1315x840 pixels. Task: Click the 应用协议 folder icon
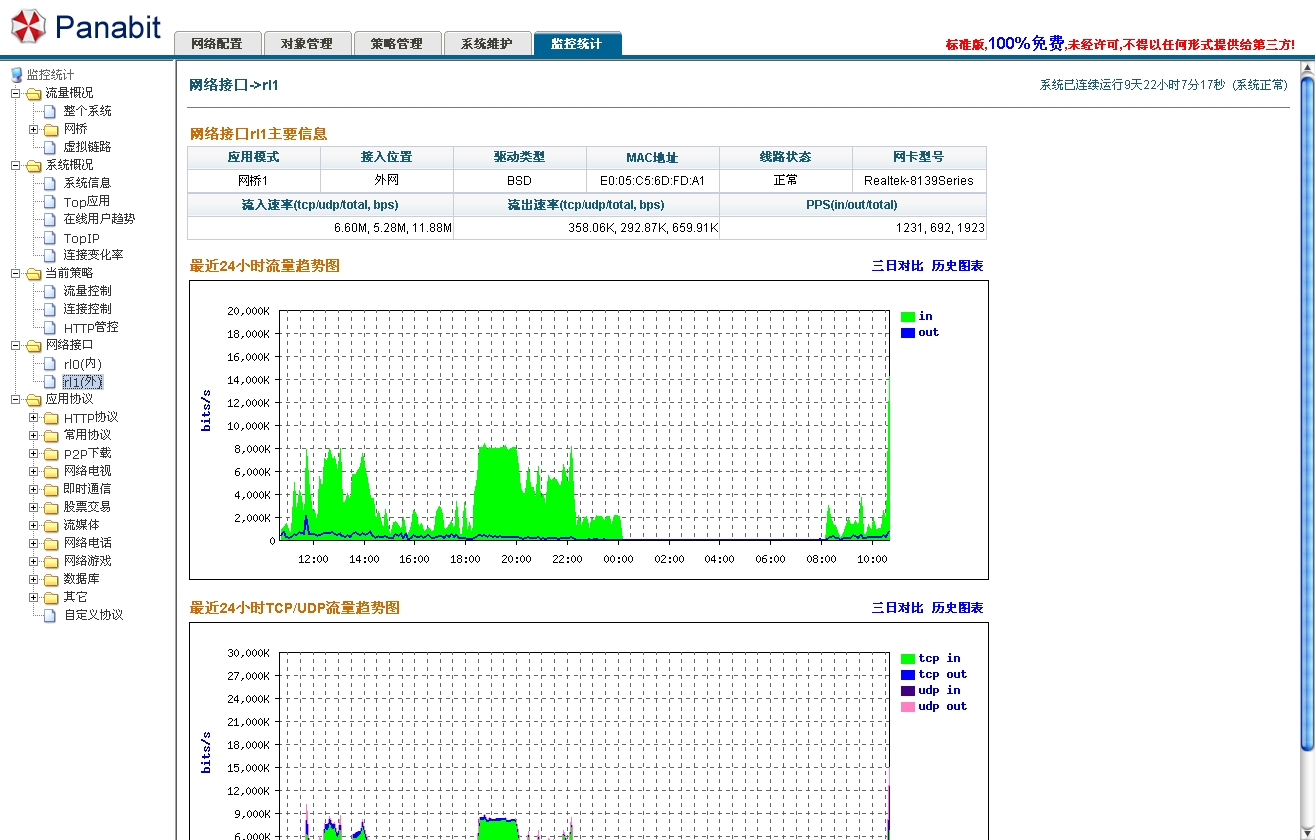pos(34,399)
